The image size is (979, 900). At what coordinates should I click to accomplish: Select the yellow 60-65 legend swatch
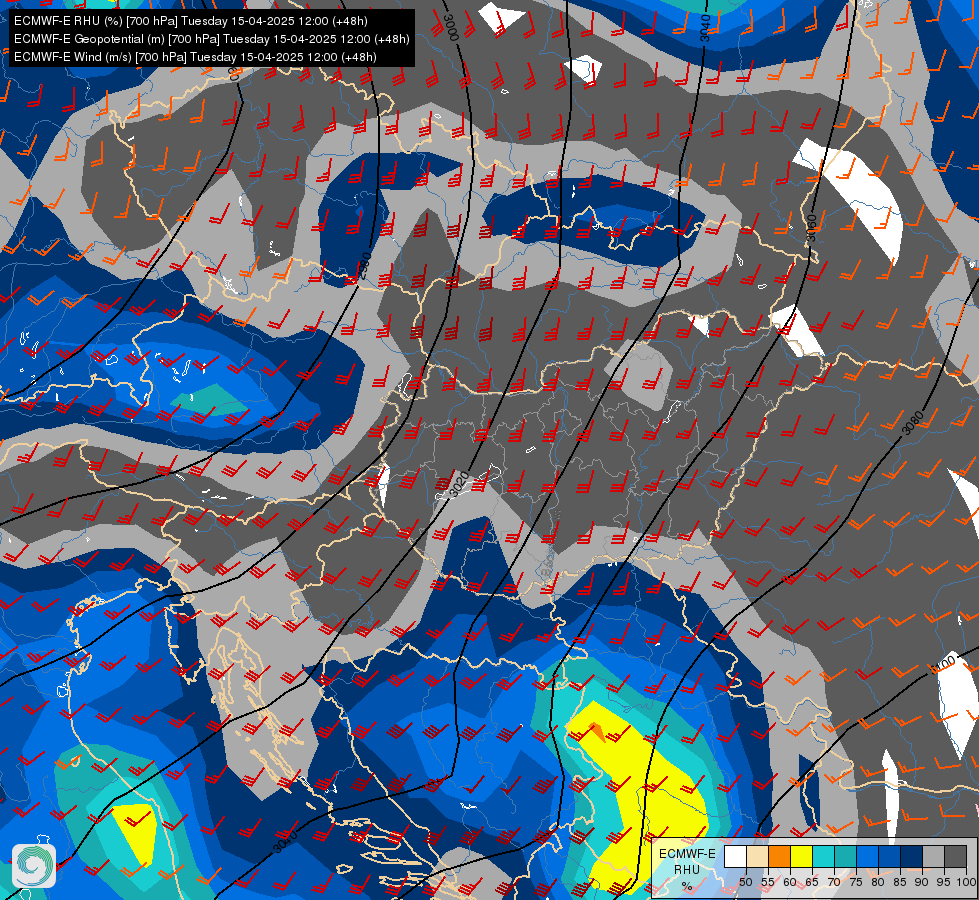(x=801, y=857)
